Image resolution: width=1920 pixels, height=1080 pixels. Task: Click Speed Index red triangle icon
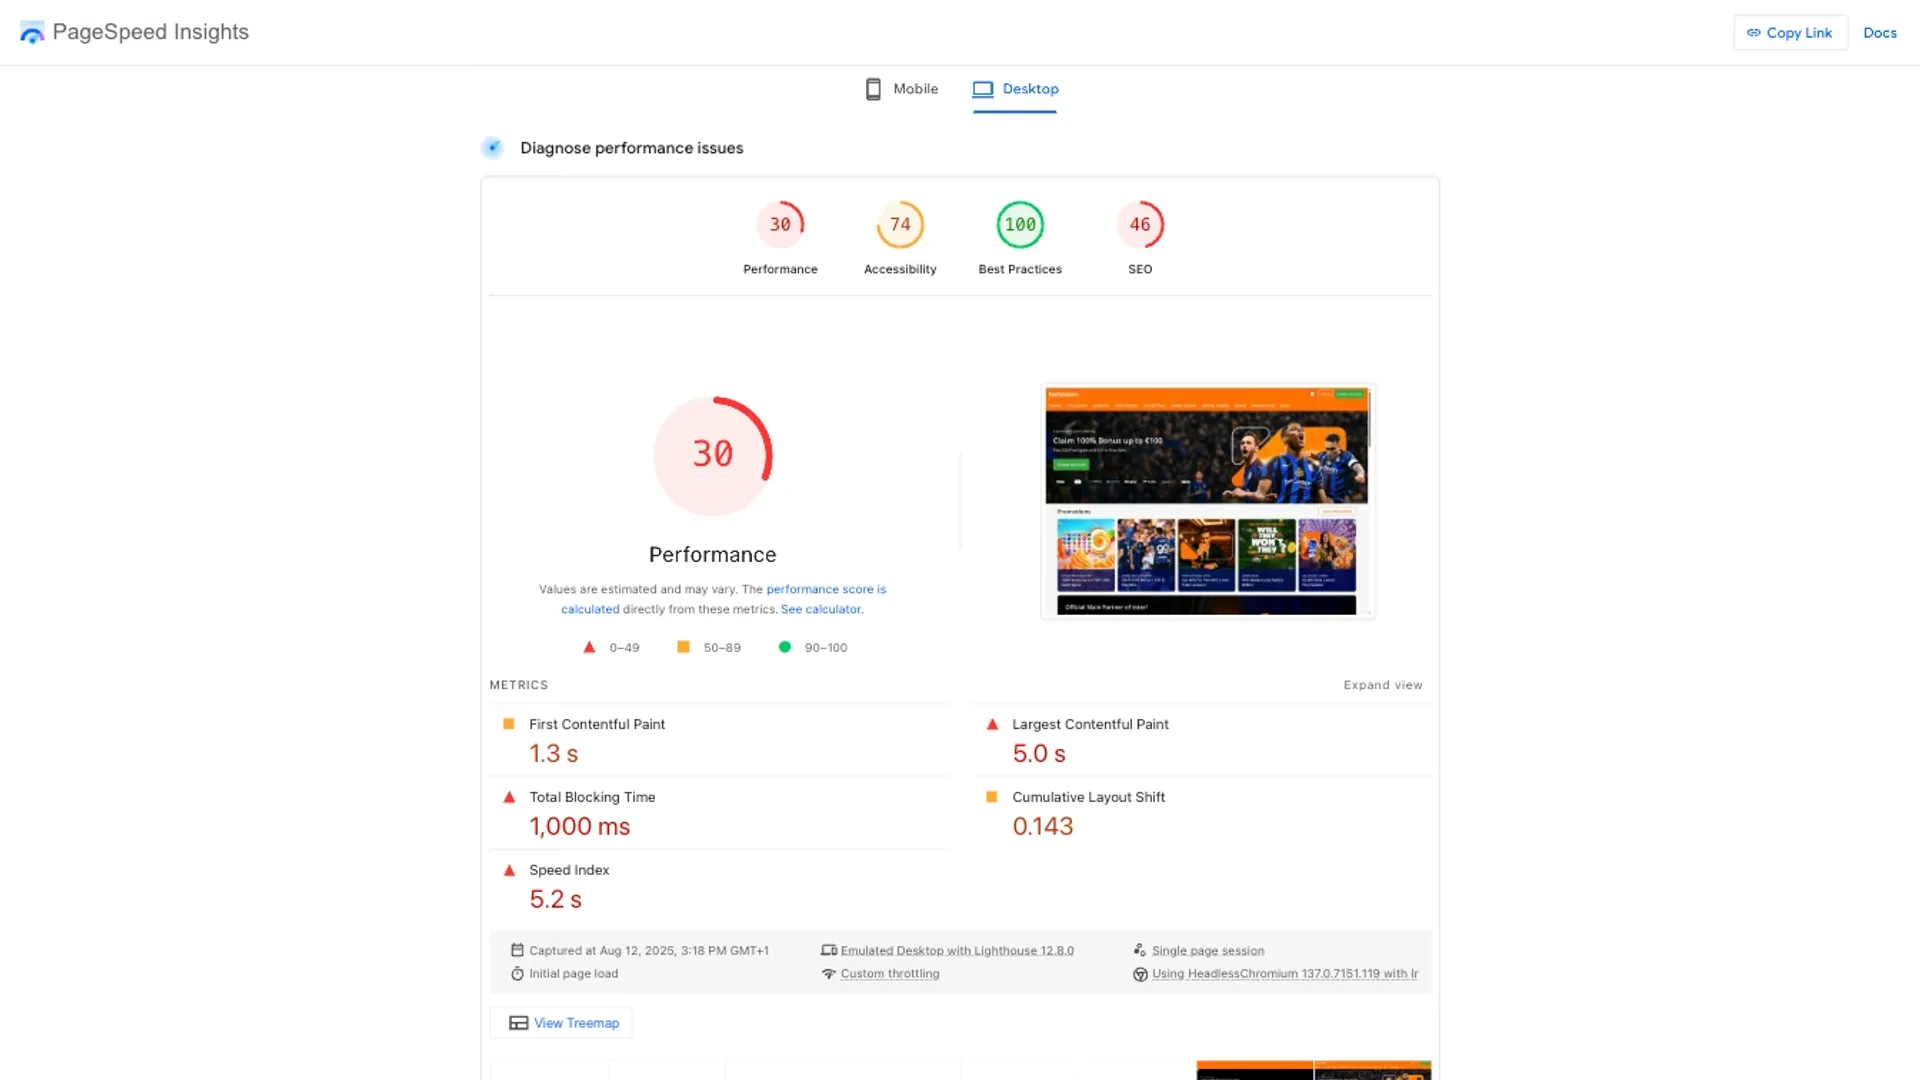coord(509,870)
